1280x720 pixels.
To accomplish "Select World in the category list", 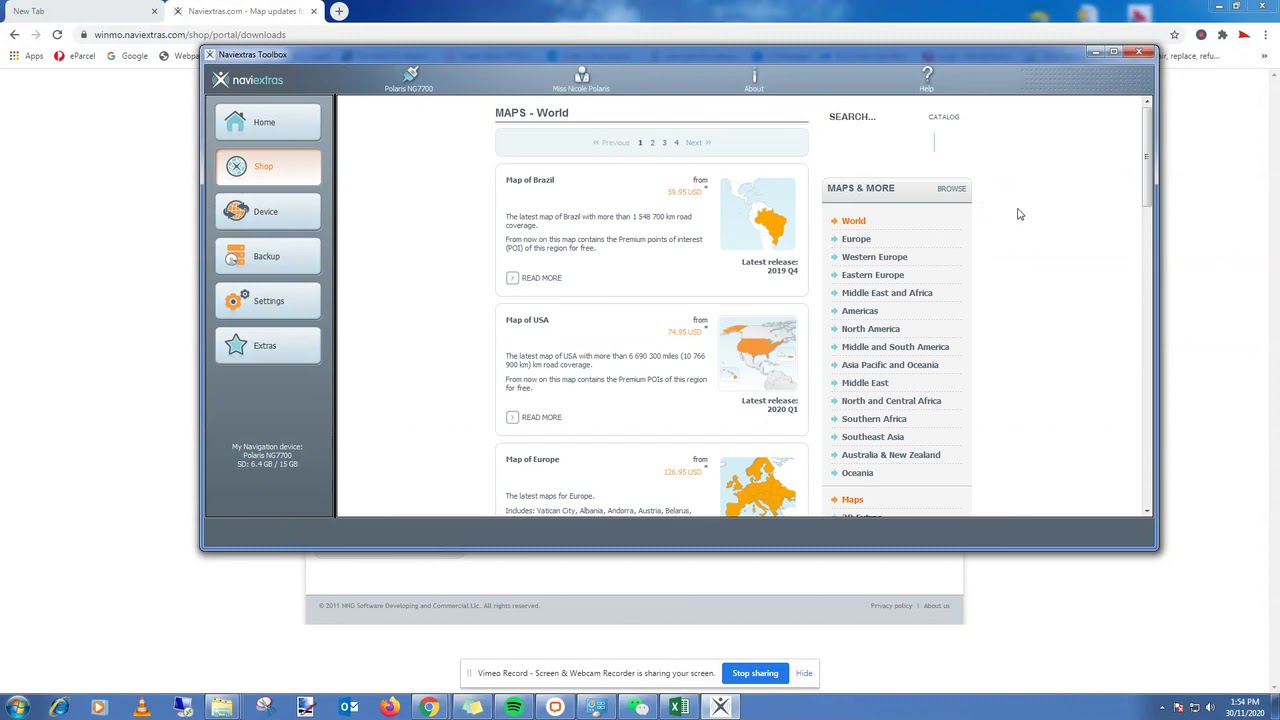I will [x=853, y=221].
